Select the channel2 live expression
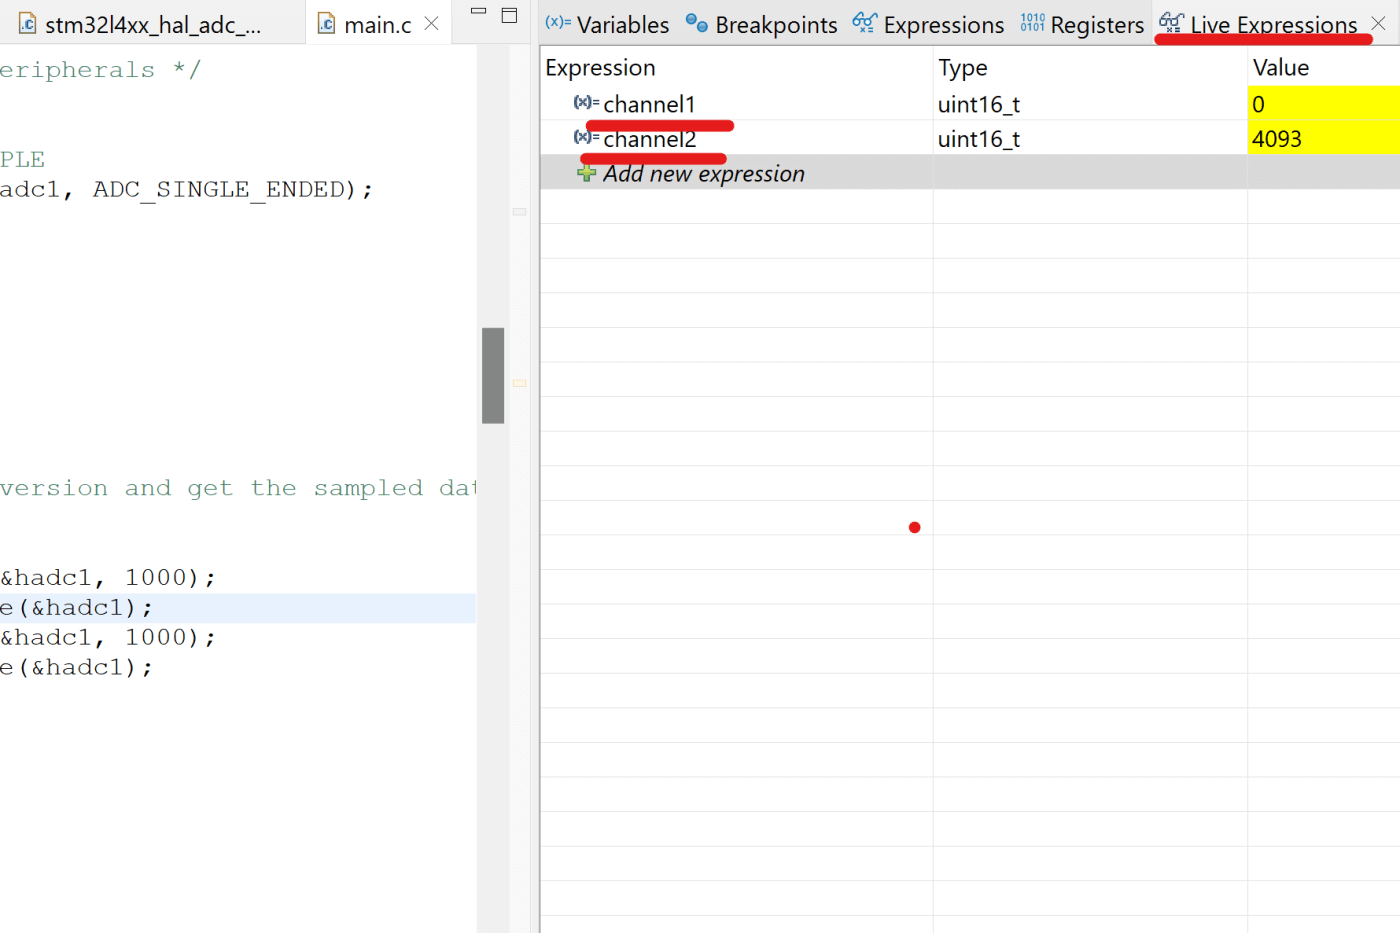The width and height of the screenshot is (1400, 933). point(650,139)
